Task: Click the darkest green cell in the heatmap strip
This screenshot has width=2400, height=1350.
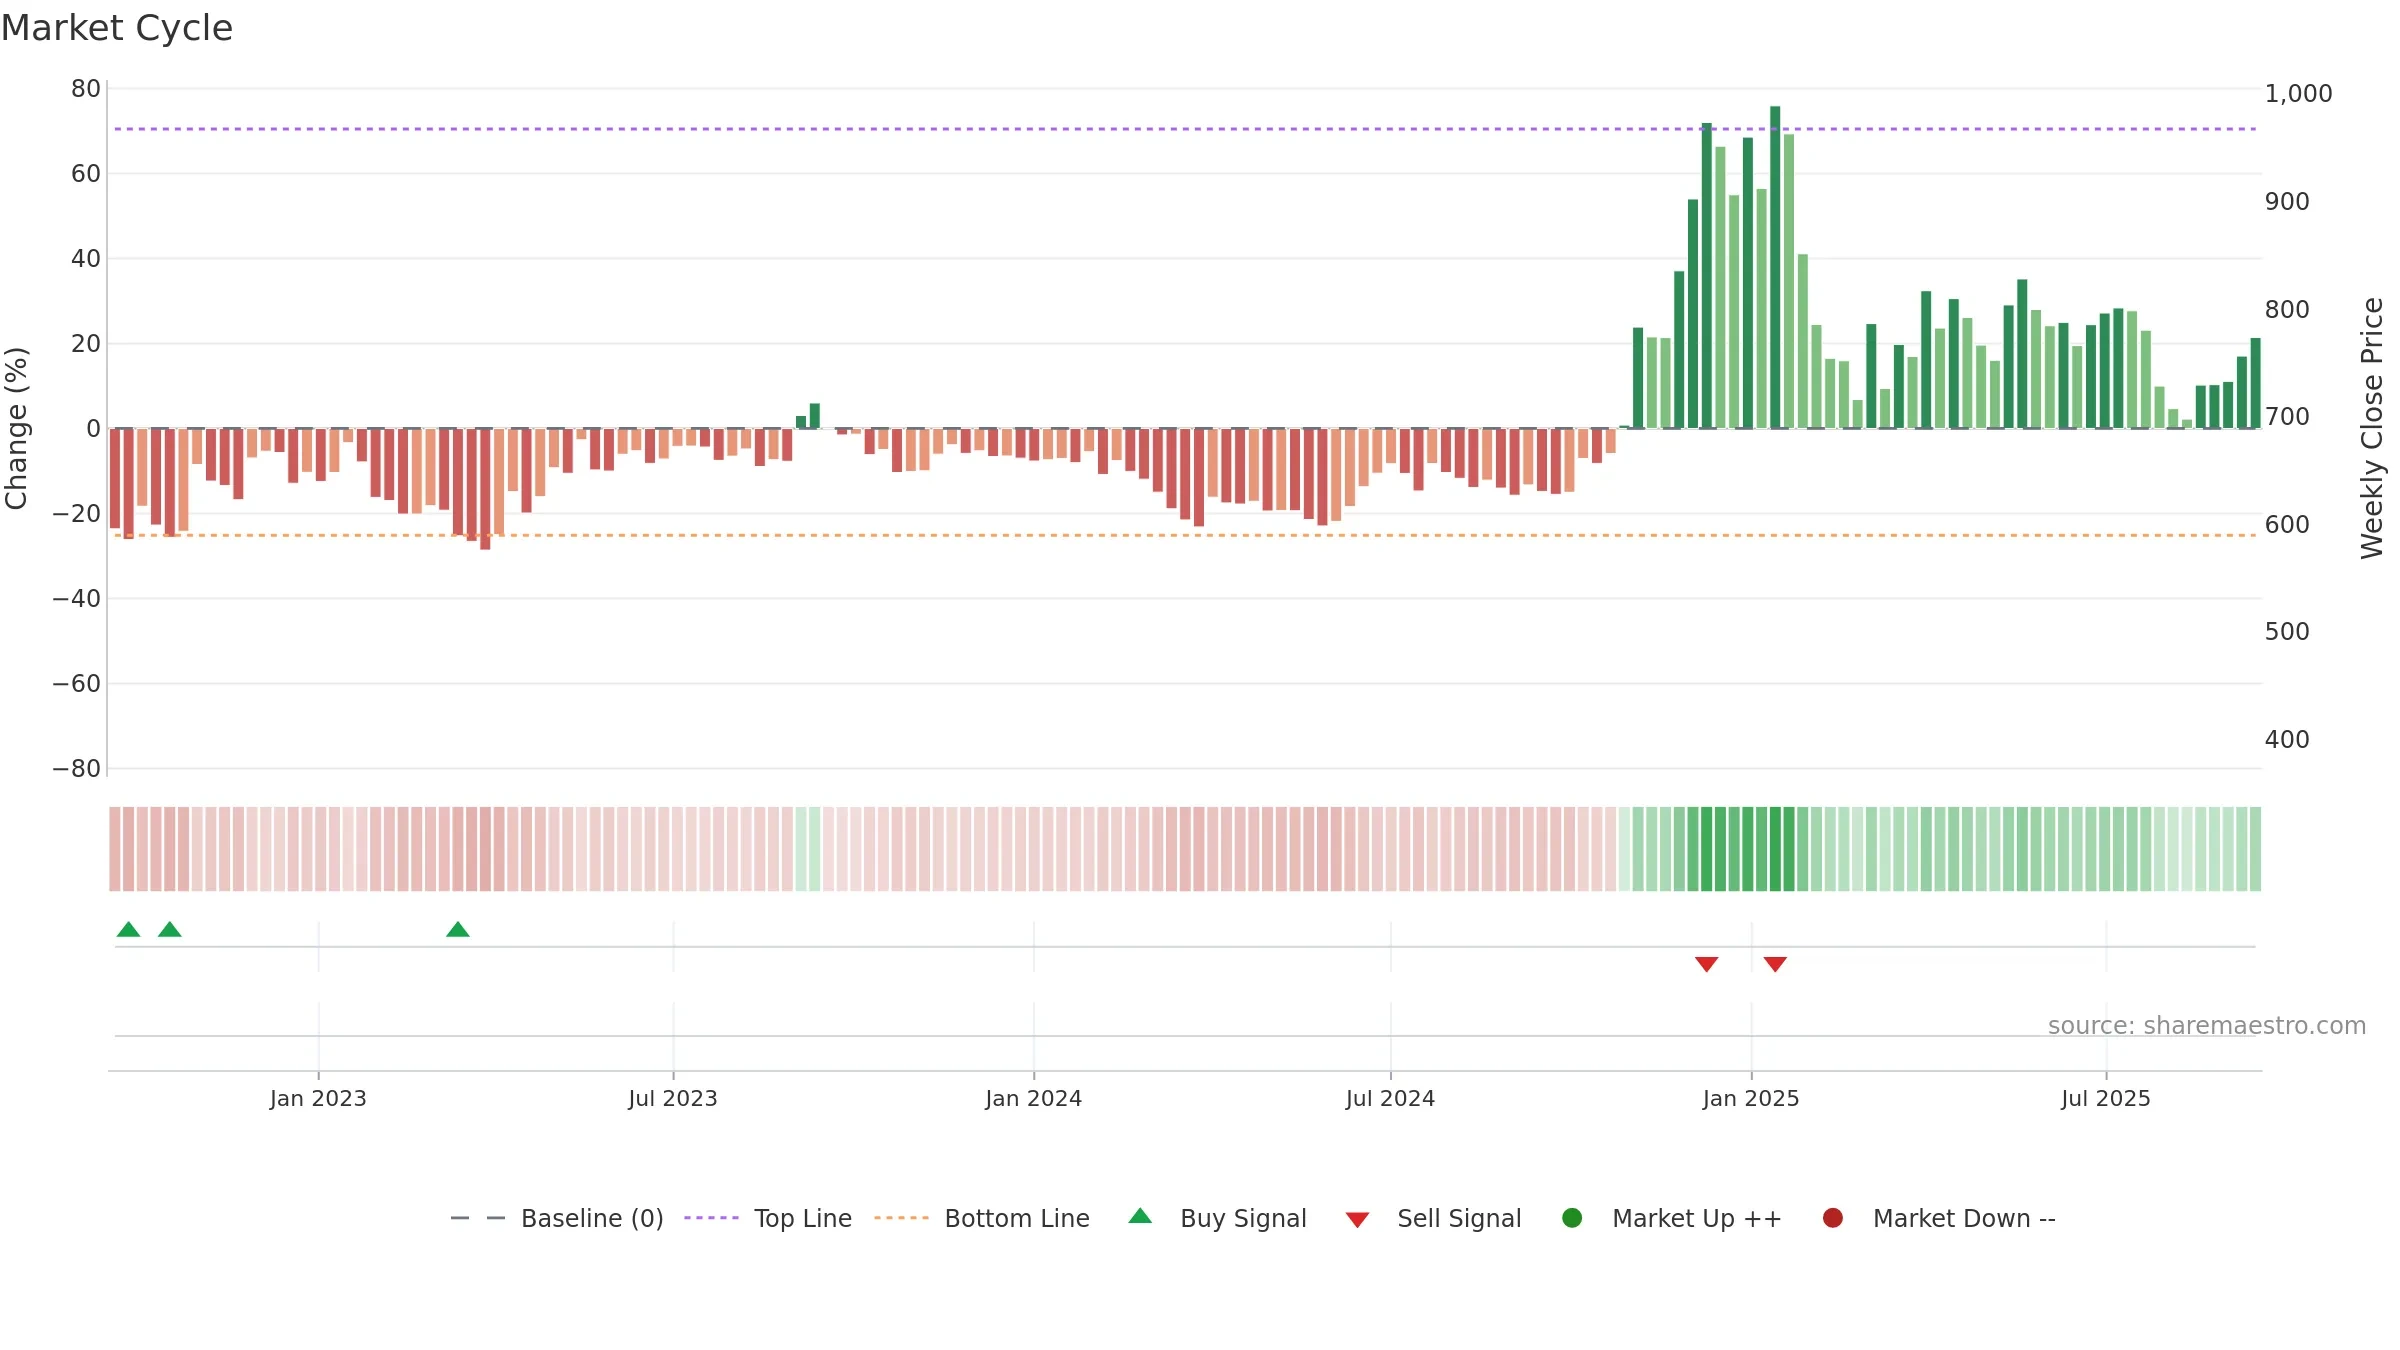Action: click(x=1775, y=849)
